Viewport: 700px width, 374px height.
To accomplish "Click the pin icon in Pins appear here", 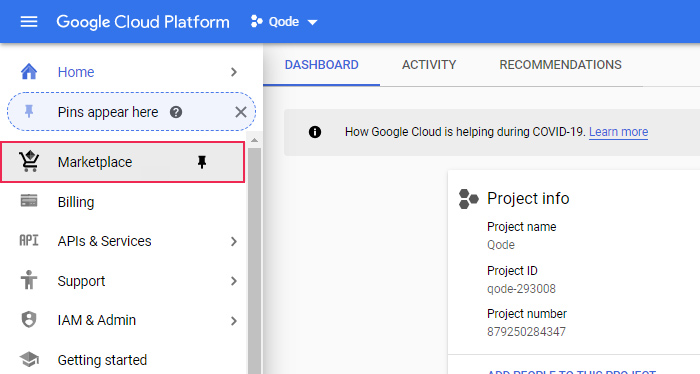I will coord(29,111).
